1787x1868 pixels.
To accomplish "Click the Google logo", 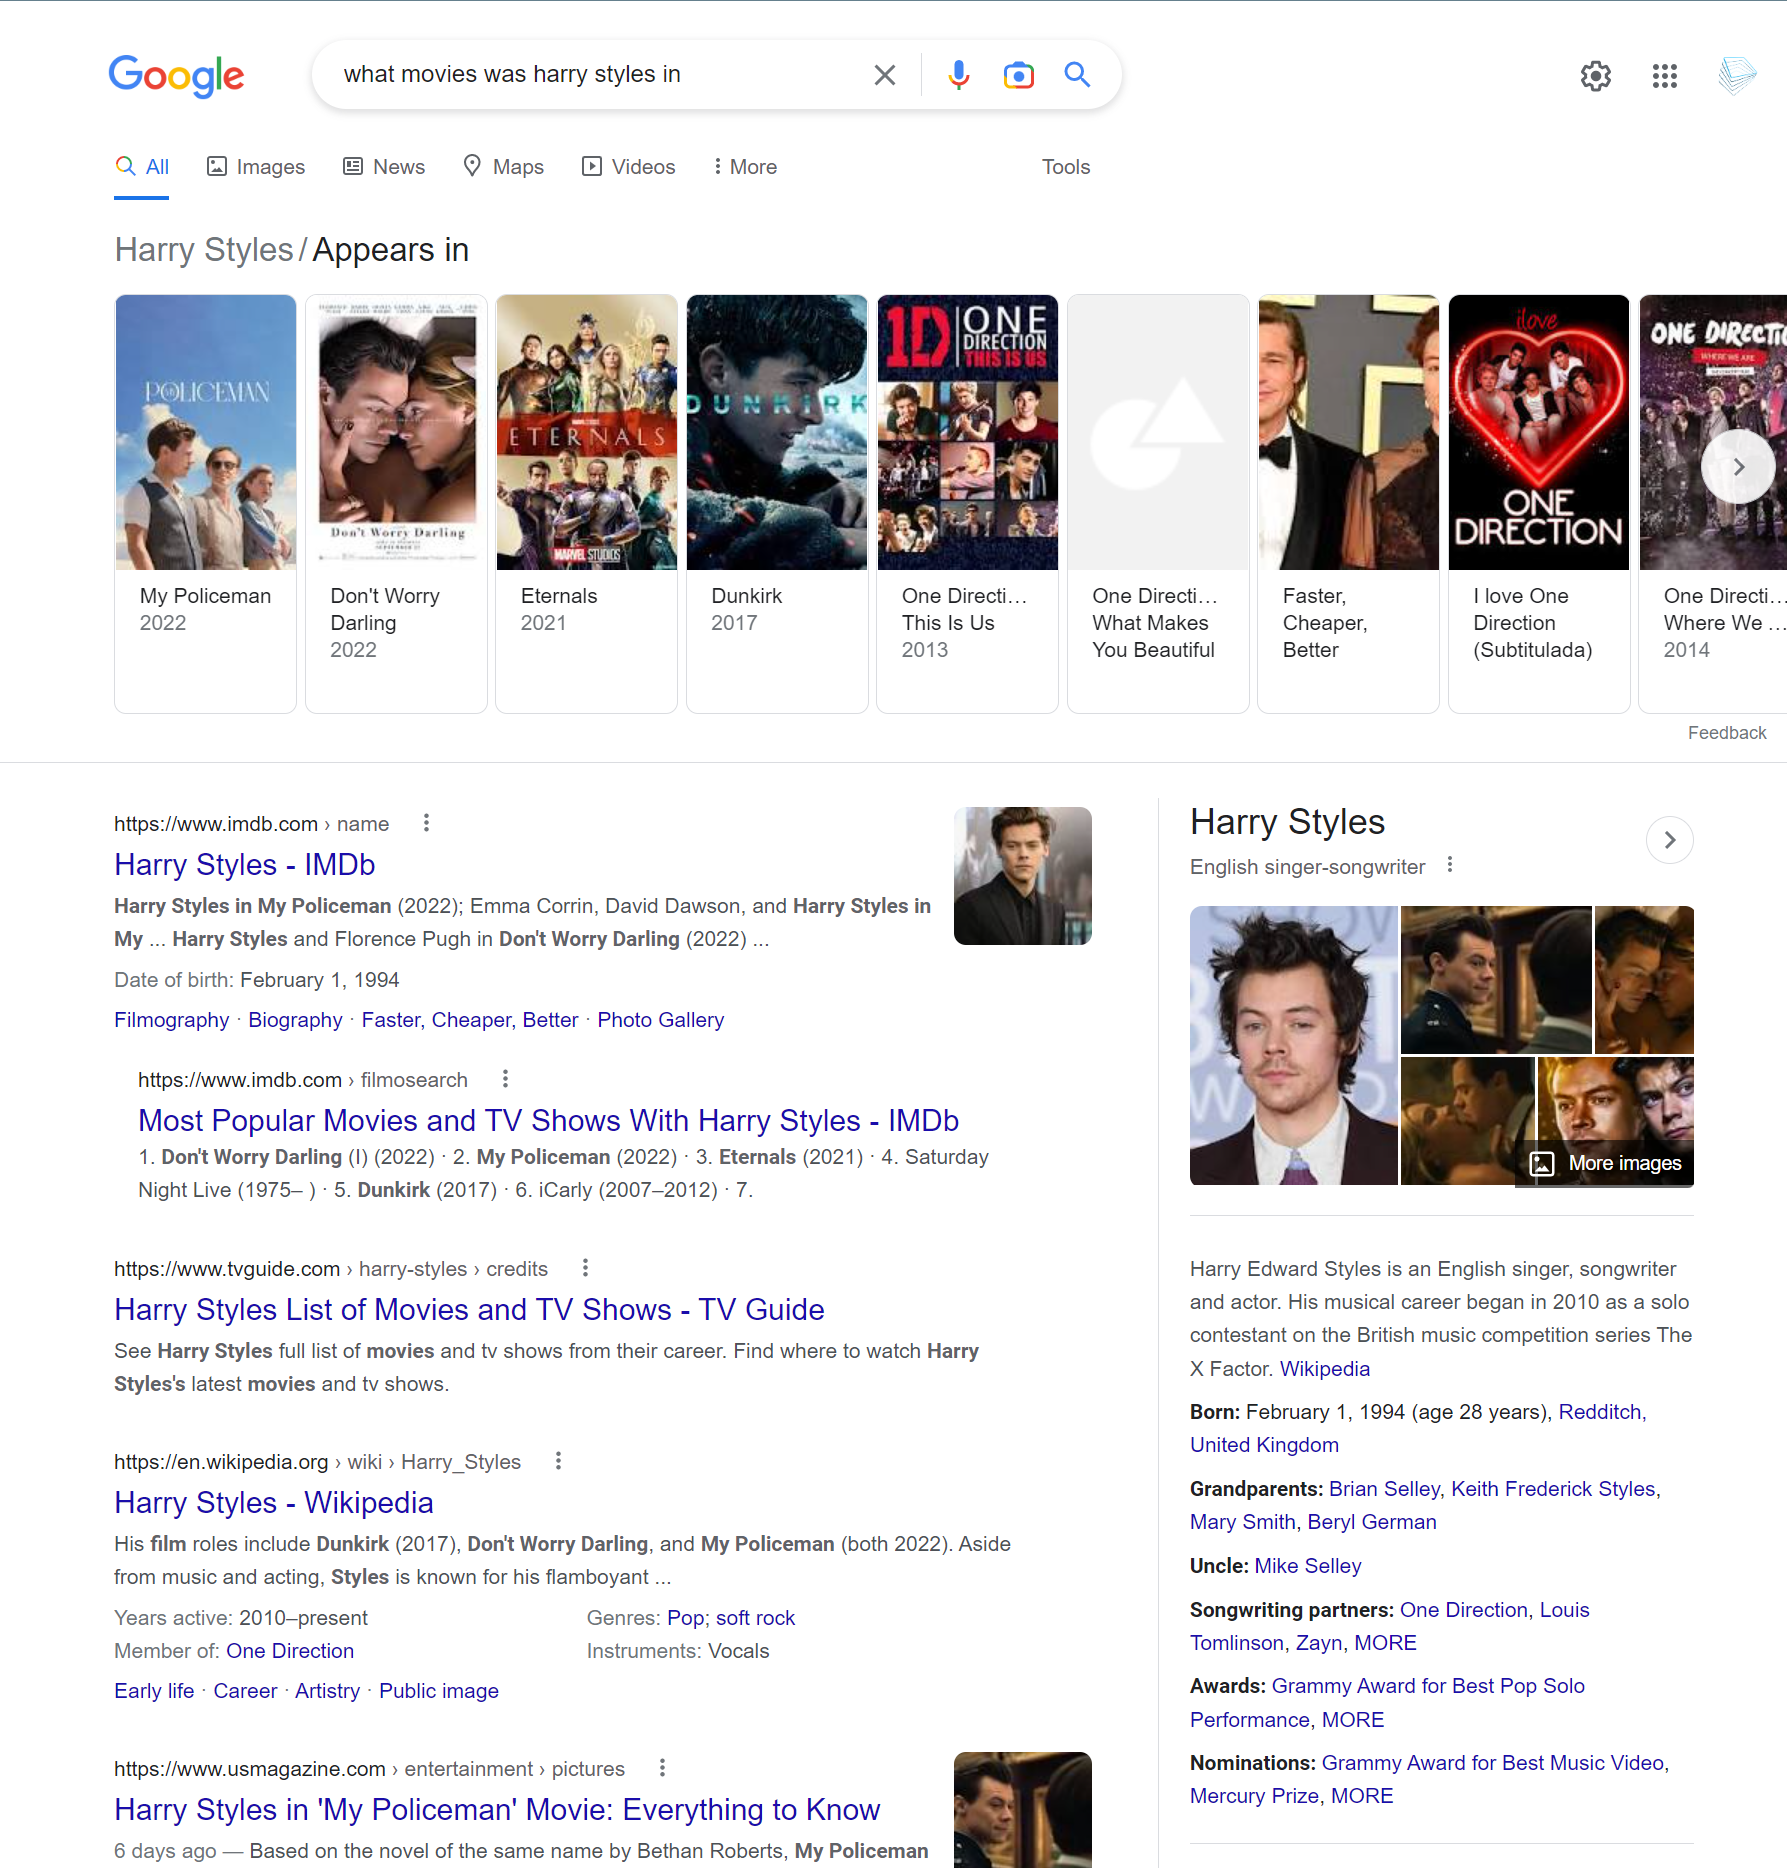I will (176, 76).
